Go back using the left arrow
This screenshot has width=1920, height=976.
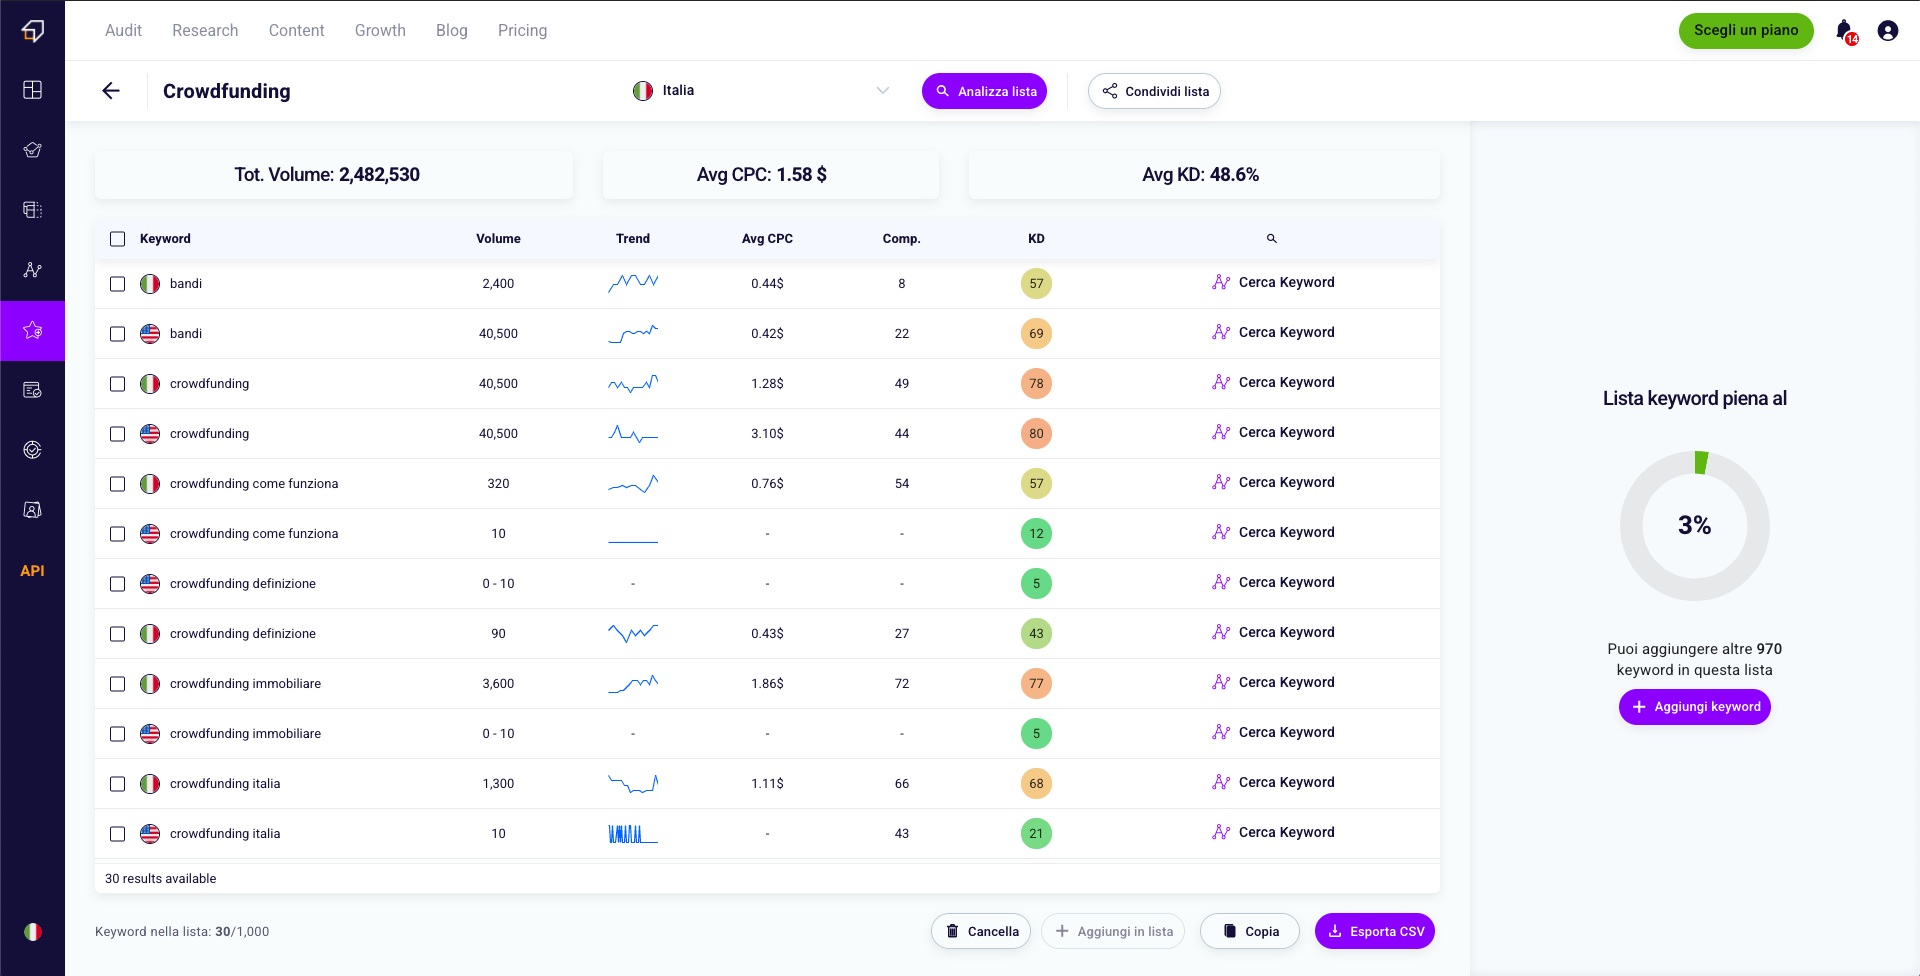[111, 91]
